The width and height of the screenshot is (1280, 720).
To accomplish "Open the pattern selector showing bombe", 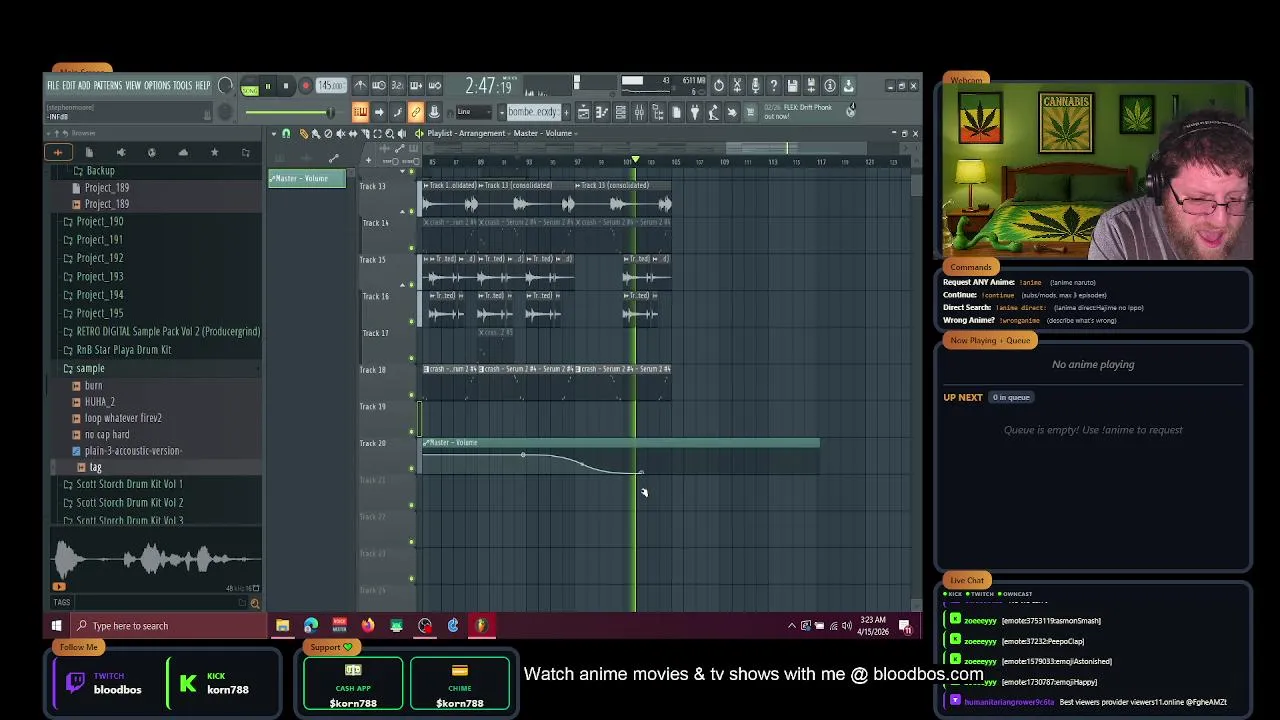I will [534, 112].
